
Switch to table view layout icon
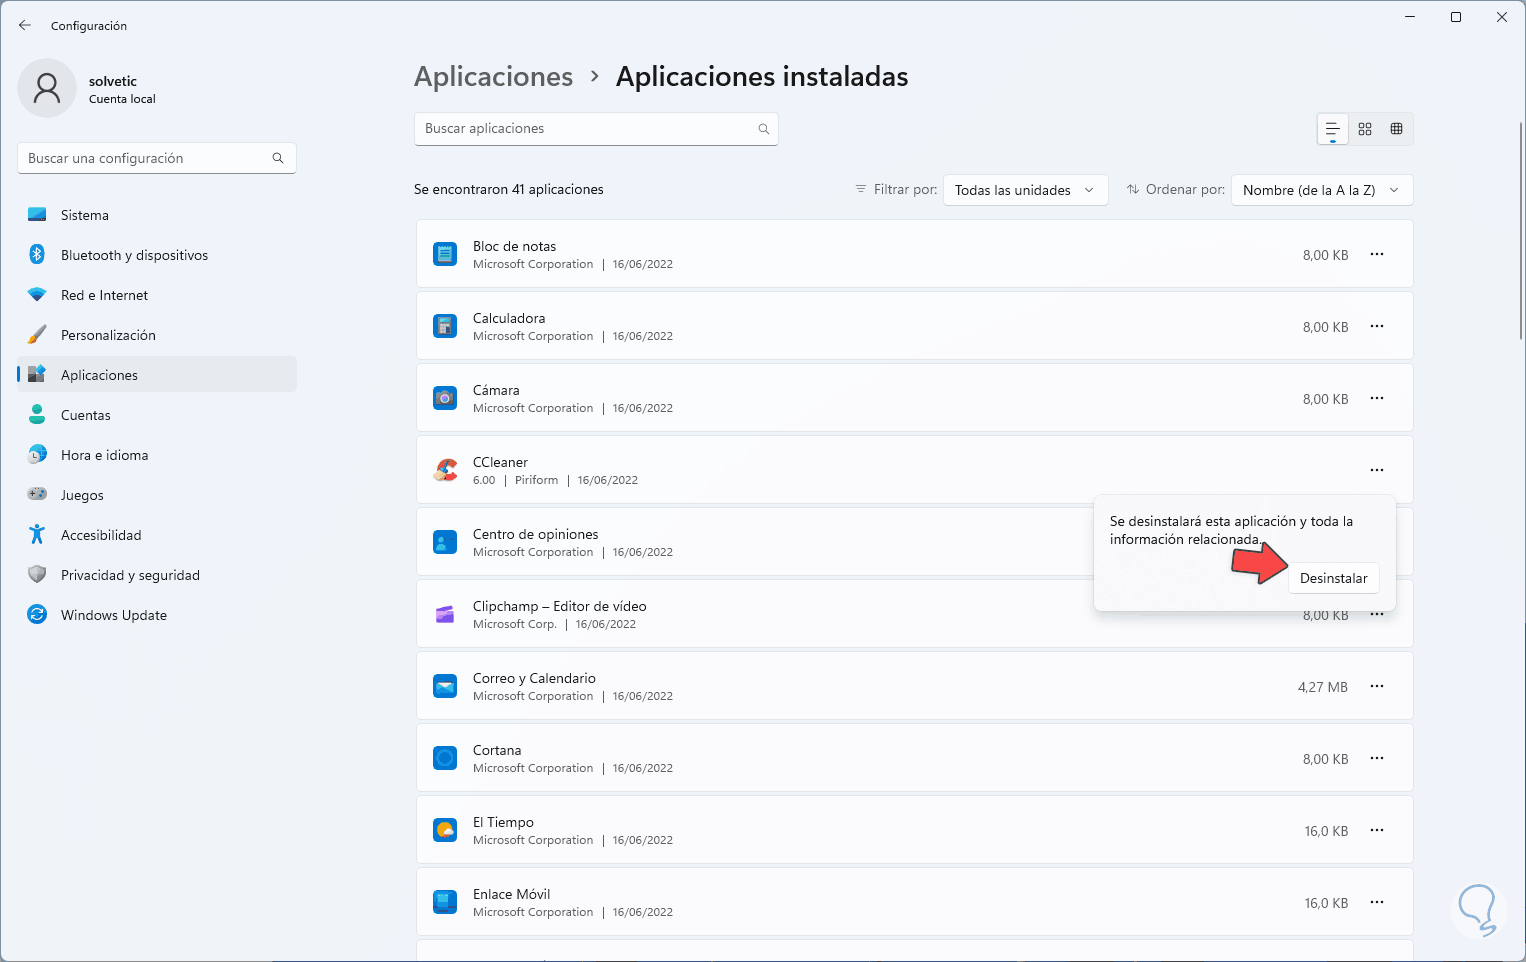1397,129
